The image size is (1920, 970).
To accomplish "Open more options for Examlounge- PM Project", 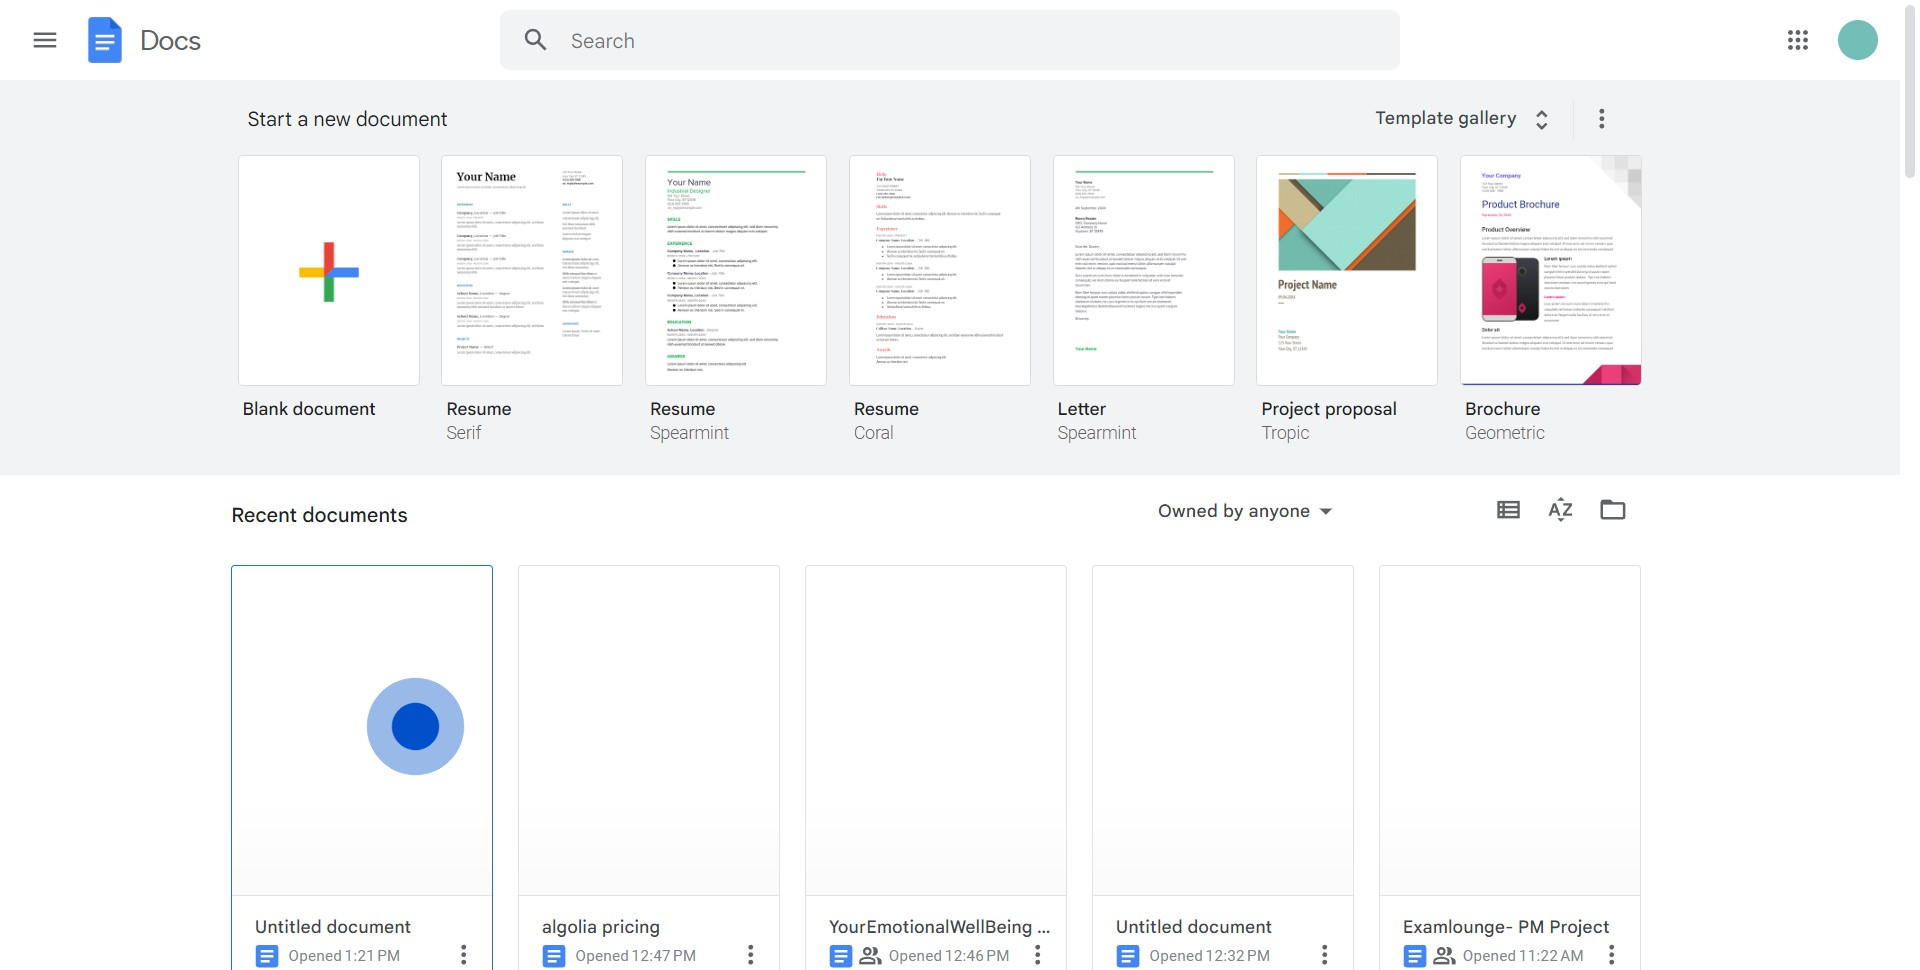I will coord(1612,955).
